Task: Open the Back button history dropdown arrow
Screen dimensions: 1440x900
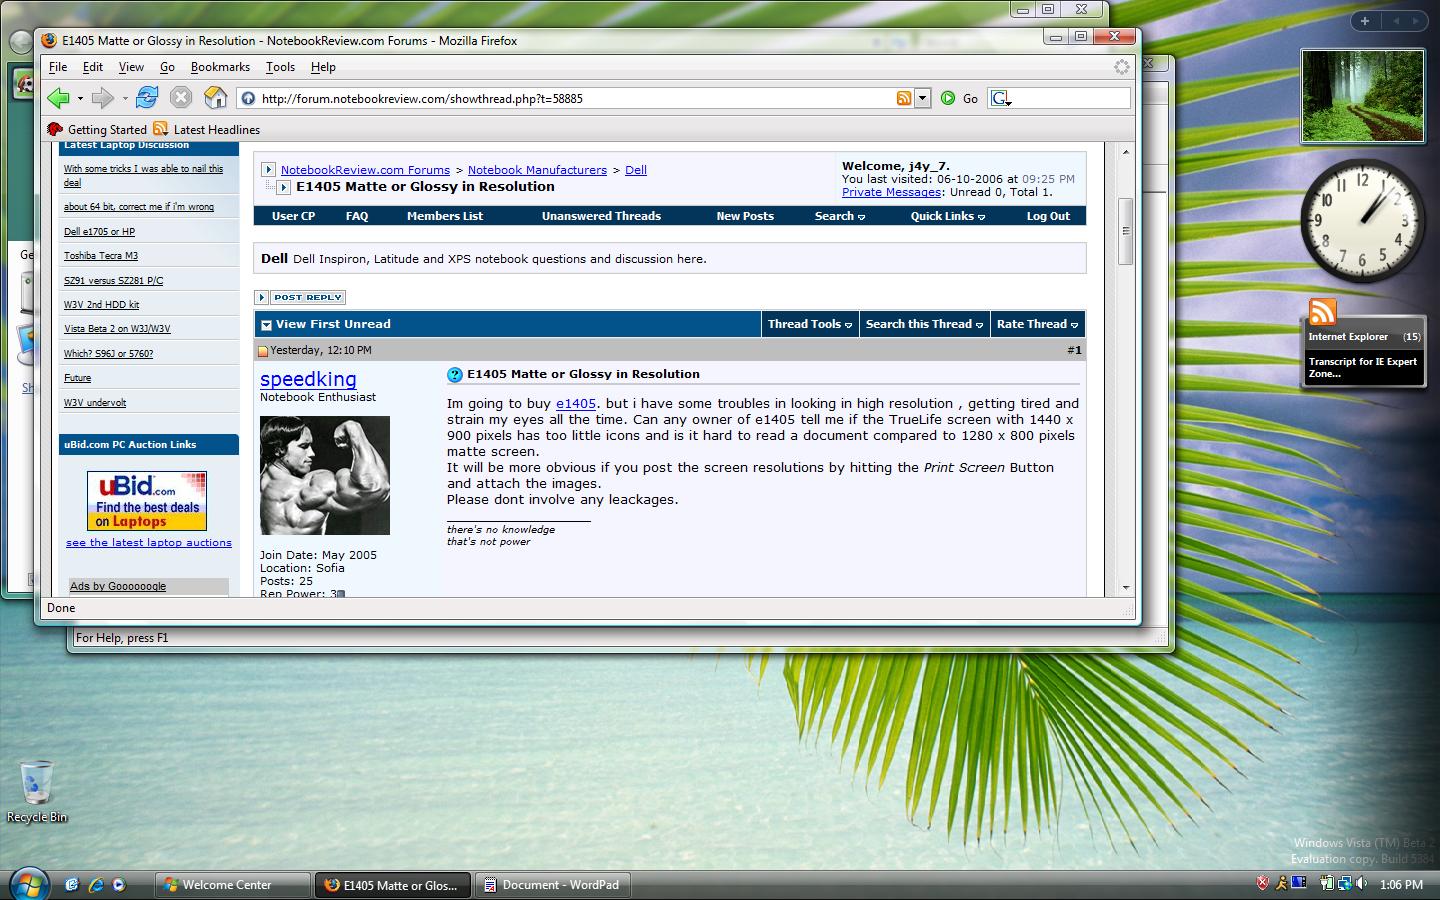Action: pos(80,99)
